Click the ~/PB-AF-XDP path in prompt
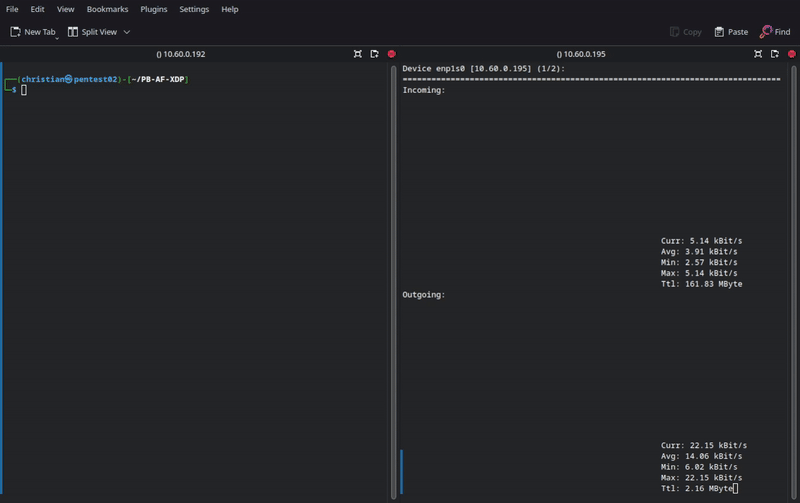Image resolution: width=800 pixels, height=503 pixels. [158, 79]
